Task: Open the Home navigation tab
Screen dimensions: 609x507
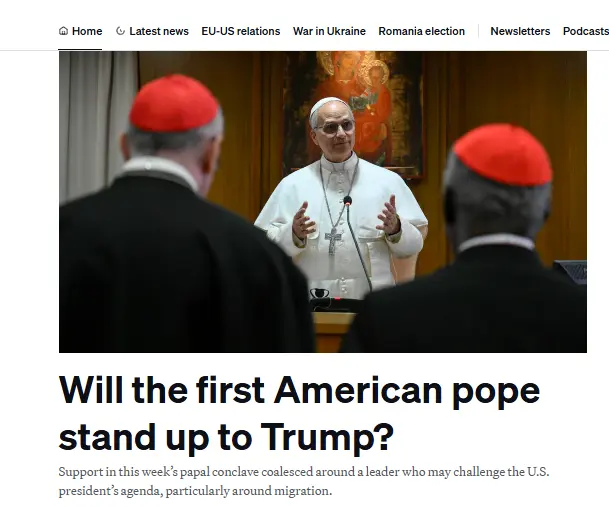Action: click(80, 31)
